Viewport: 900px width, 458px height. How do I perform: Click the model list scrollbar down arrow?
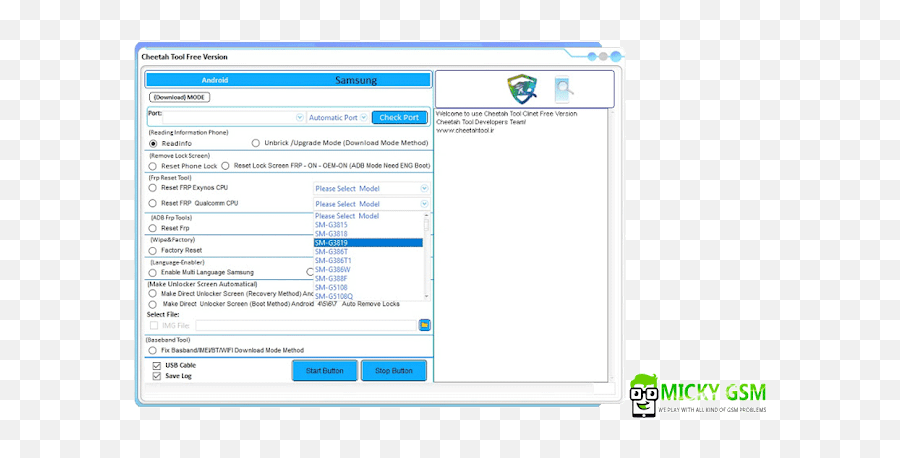coord(426,297)
